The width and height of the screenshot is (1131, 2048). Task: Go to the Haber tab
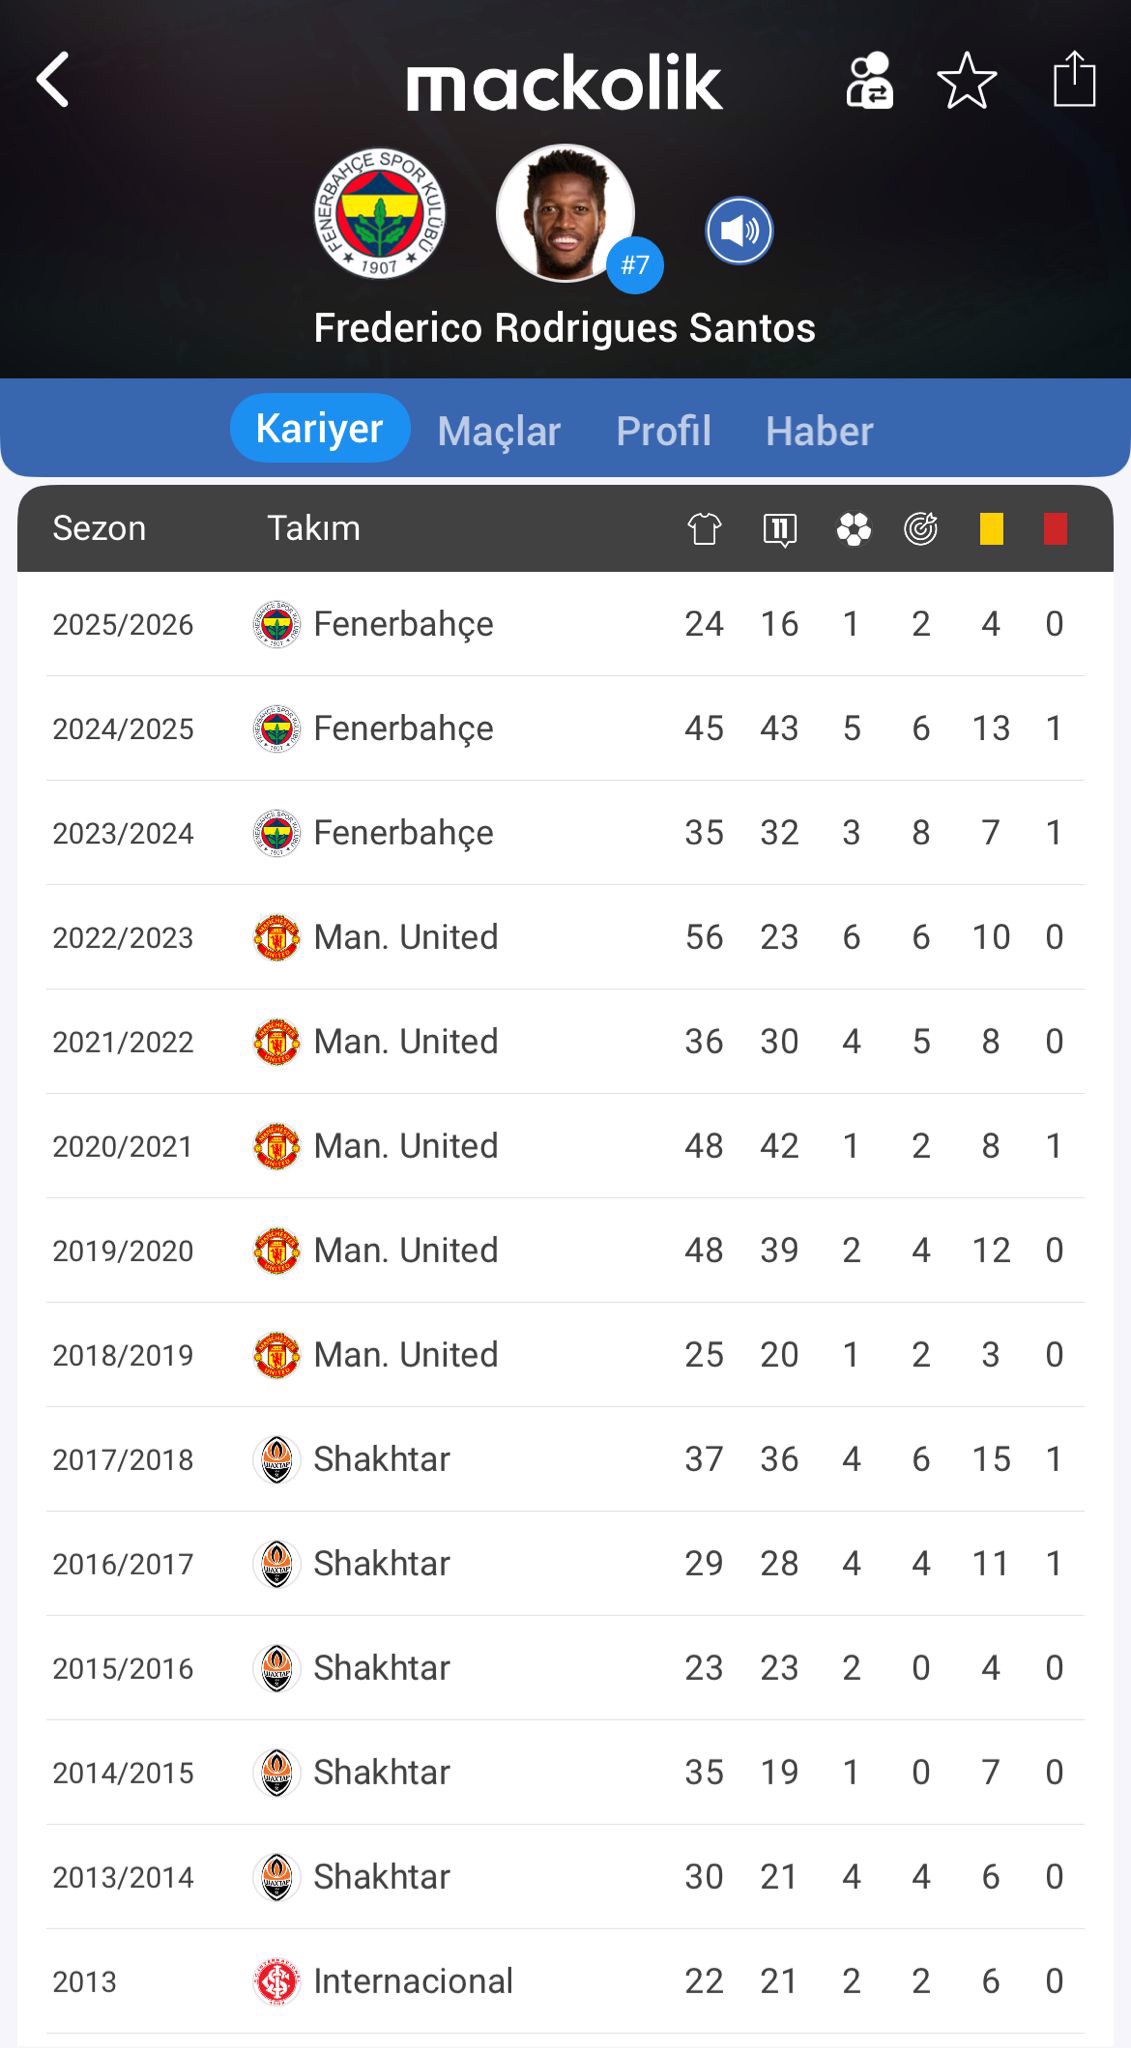click(819, 431)
